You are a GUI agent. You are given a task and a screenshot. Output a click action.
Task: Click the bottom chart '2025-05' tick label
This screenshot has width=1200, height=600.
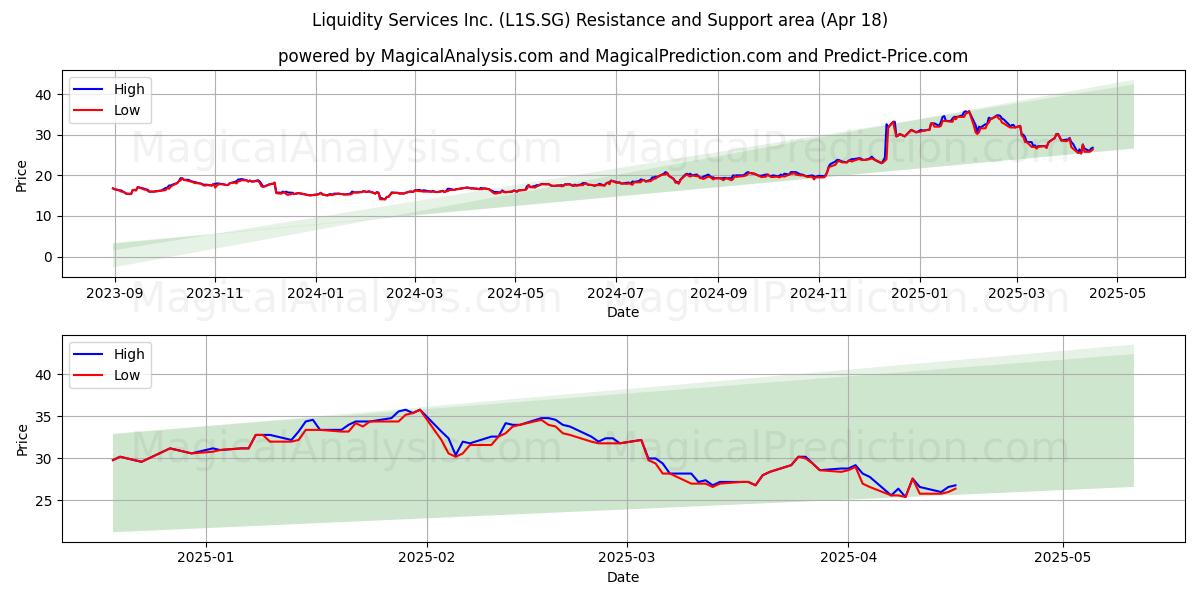click(x=1063, y=558)
